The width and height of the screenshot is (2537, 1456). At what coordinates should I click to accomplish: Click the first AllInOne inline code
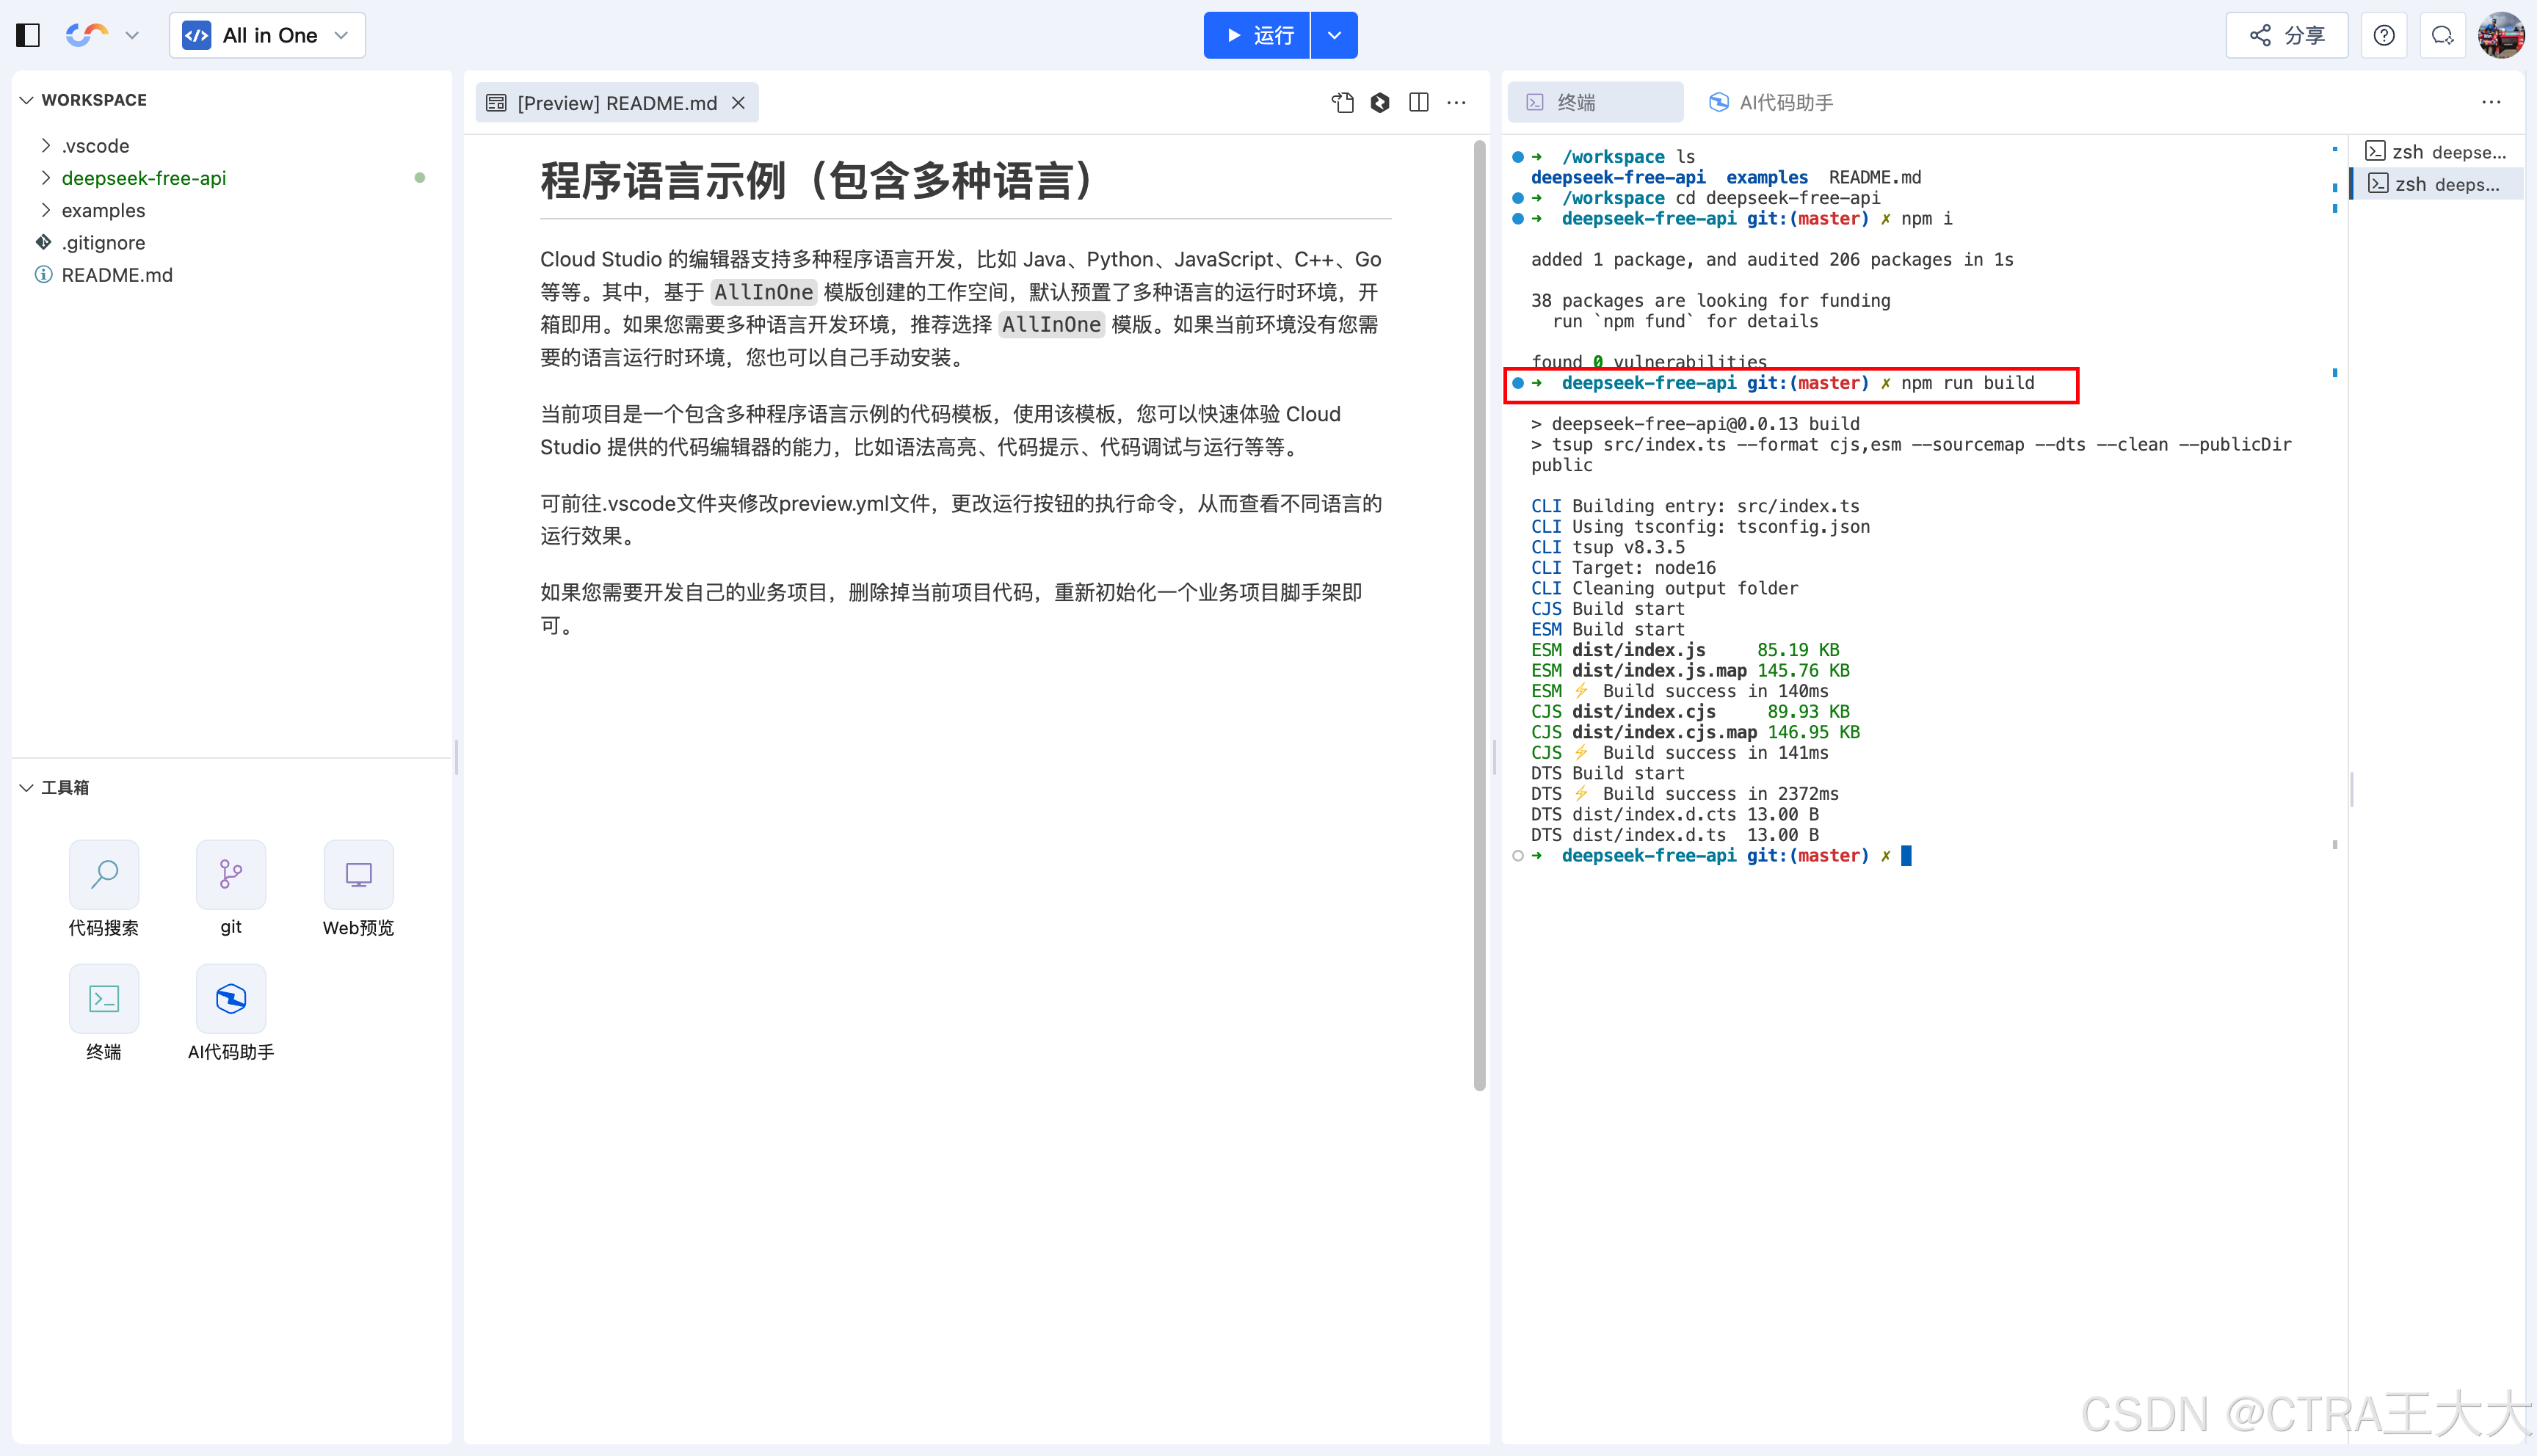(764, 292)
